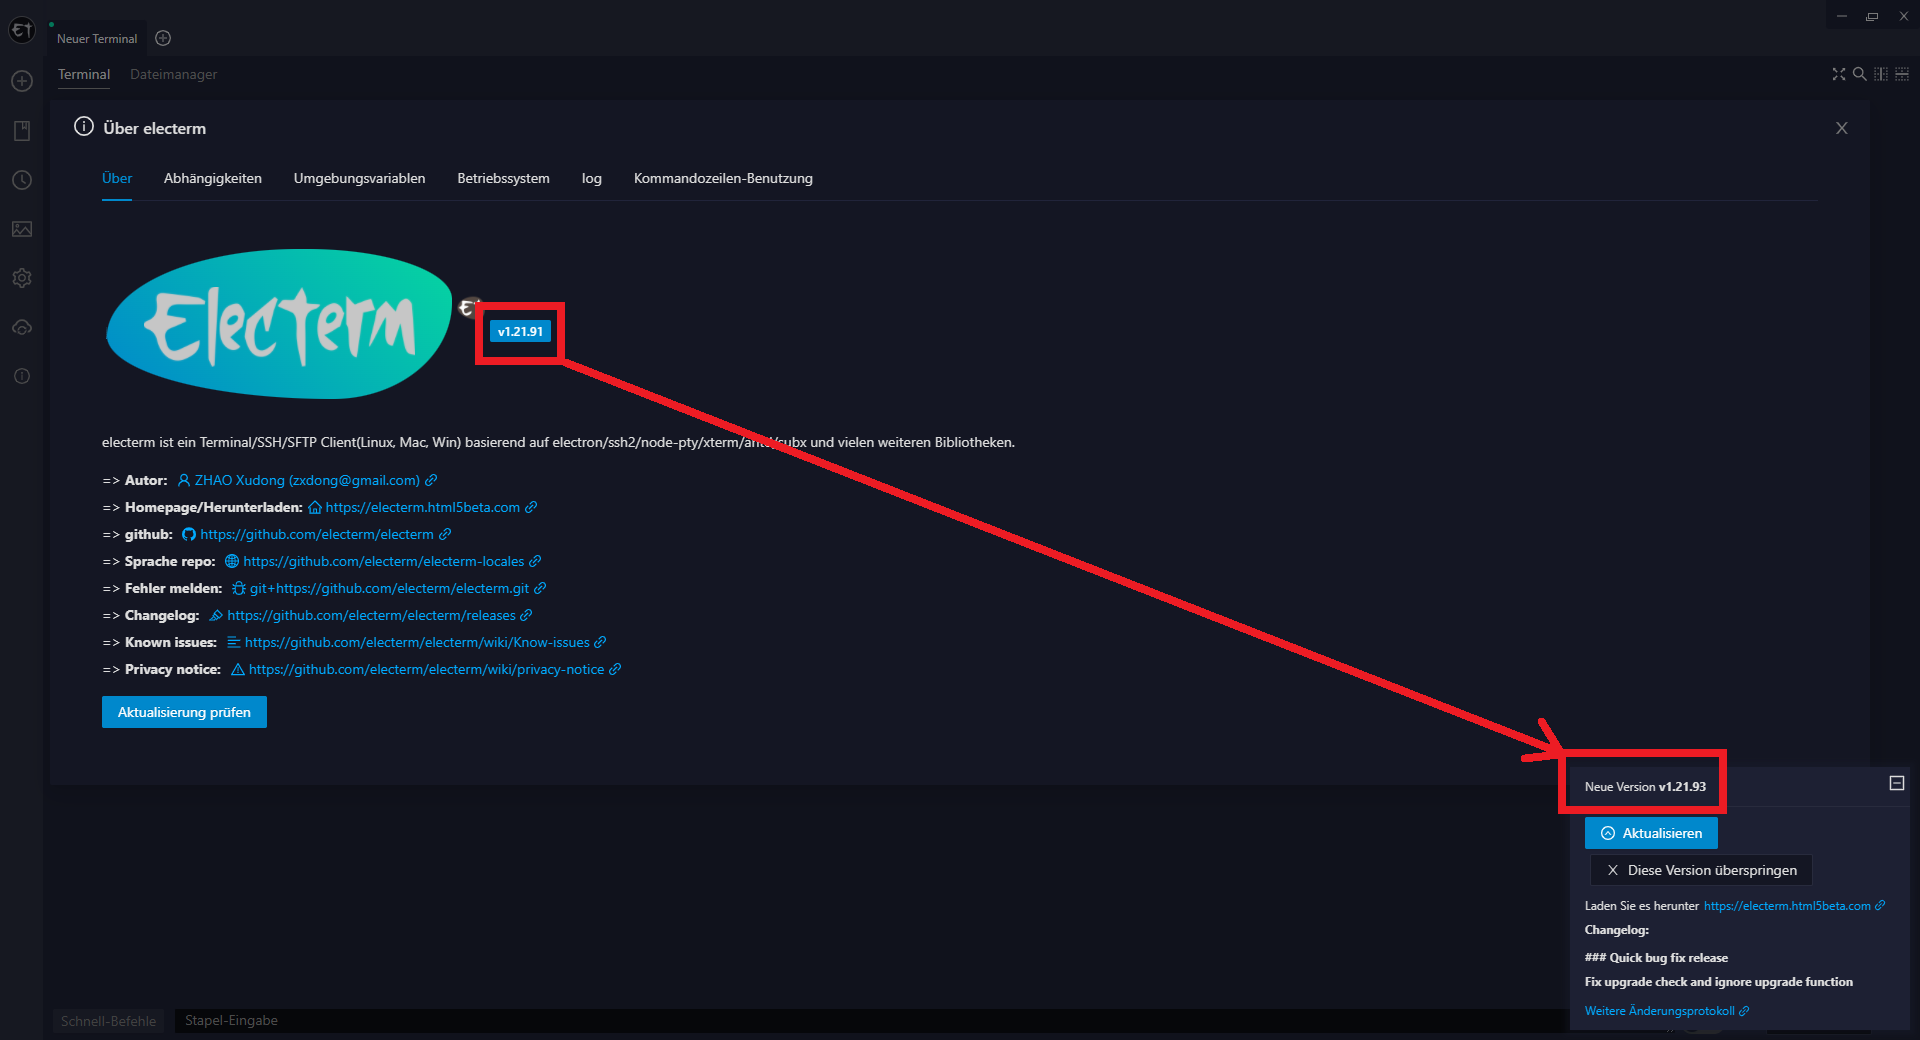1920x1040 pixels.
Task: Open the Kommandozeilen-Benutzung tab
Action: (x=723, y=178)
